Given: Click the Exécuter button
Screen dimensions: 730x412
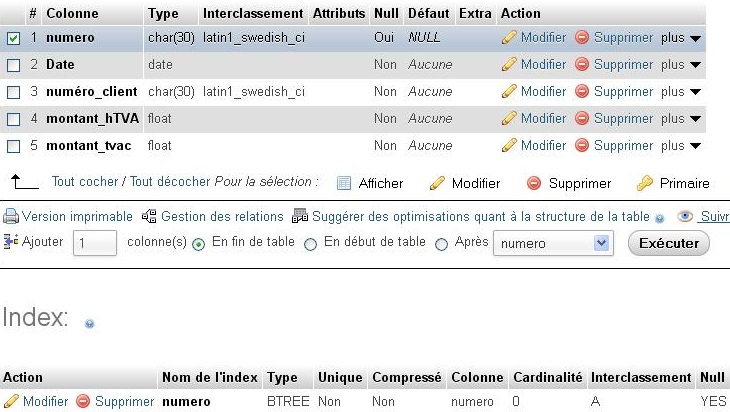Looking at the screenshot, I should pyautogui.click(x=669, y=243).
